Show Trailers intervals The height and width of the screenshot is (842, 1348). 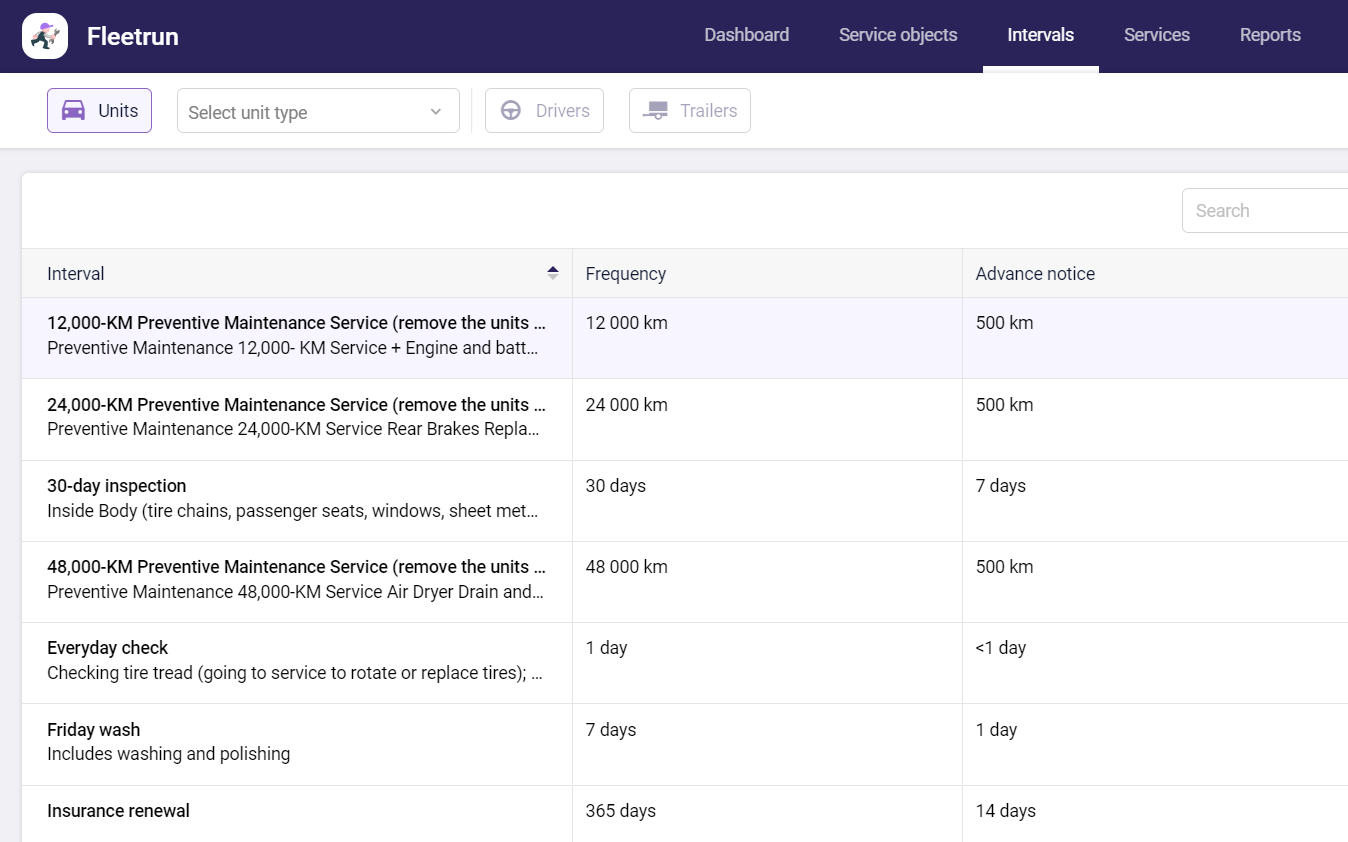coord(690,111)
